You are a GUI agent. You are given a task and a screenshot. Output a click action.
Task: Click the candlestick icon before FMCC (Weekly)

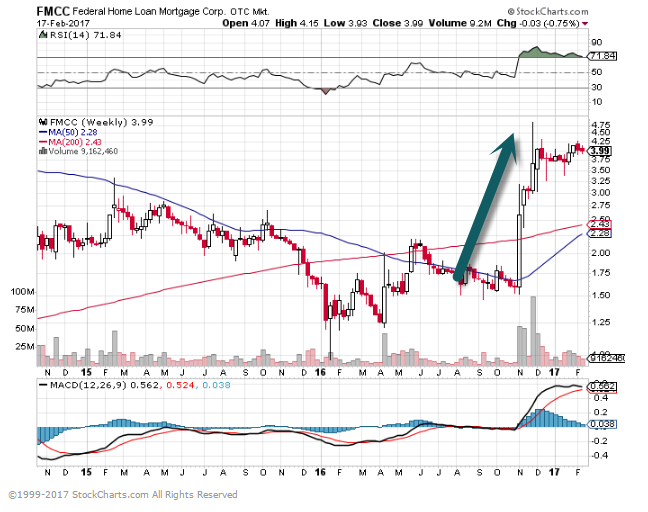tap(43, 122)
